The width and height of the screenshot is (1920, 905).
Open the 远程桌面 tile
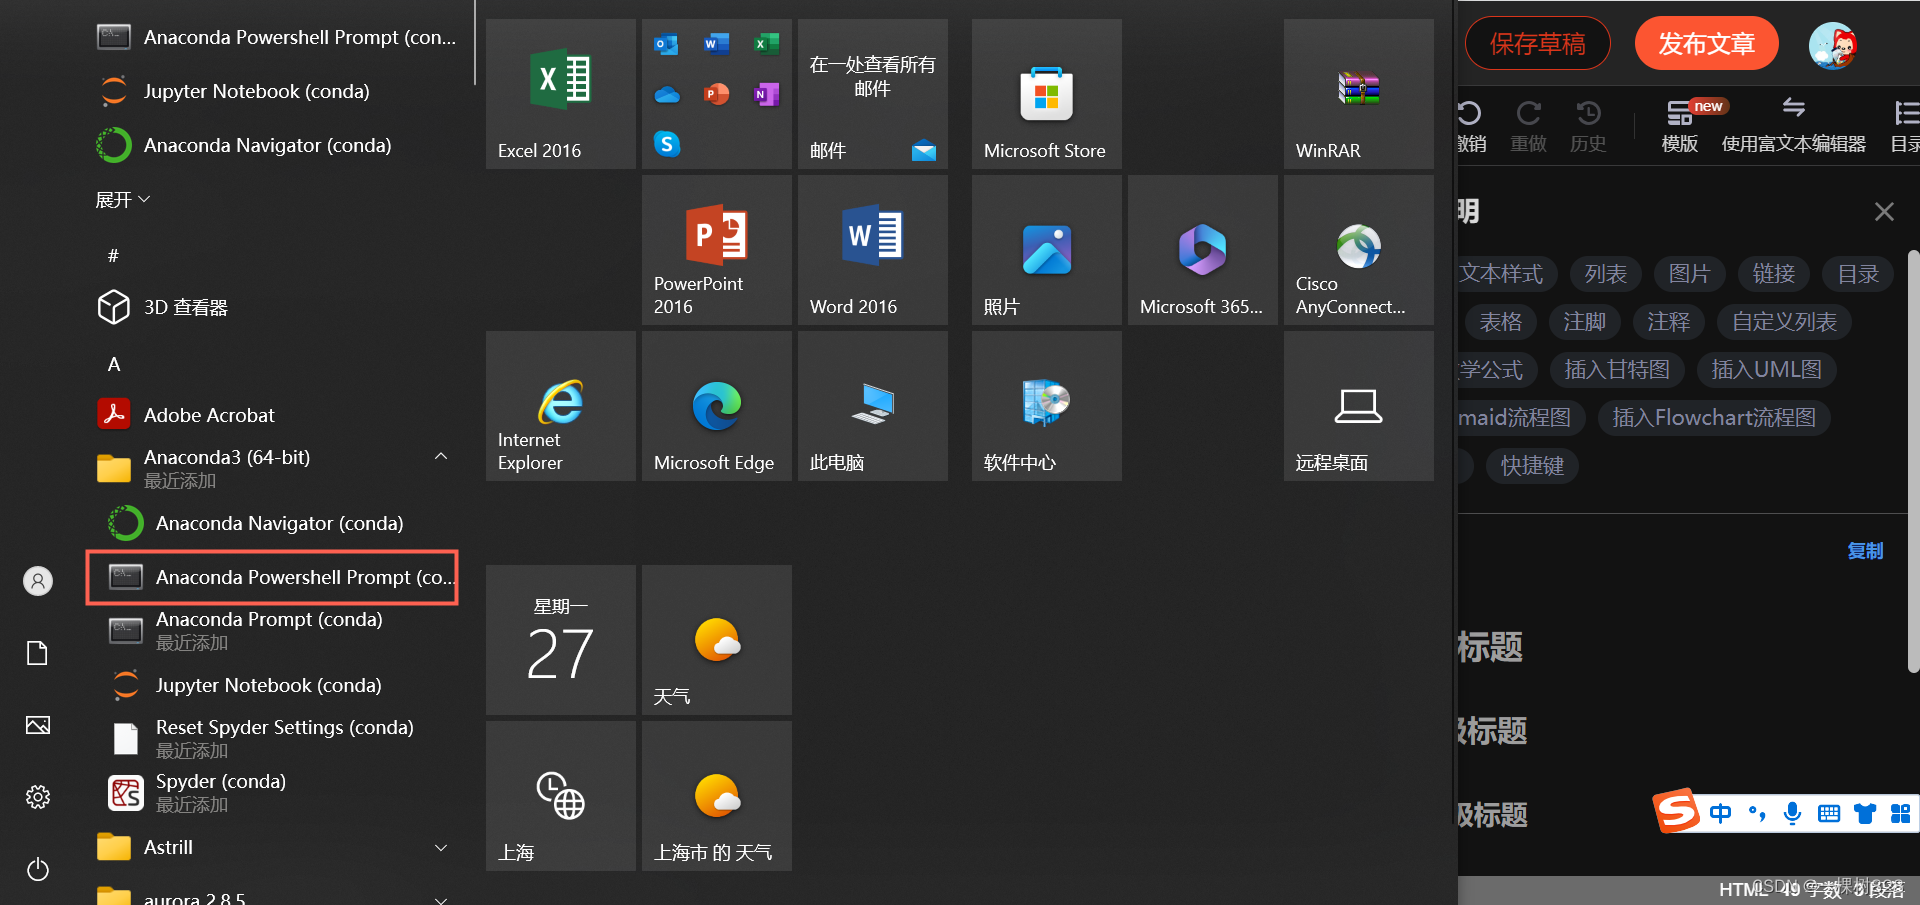click(x=1359, y=406)
